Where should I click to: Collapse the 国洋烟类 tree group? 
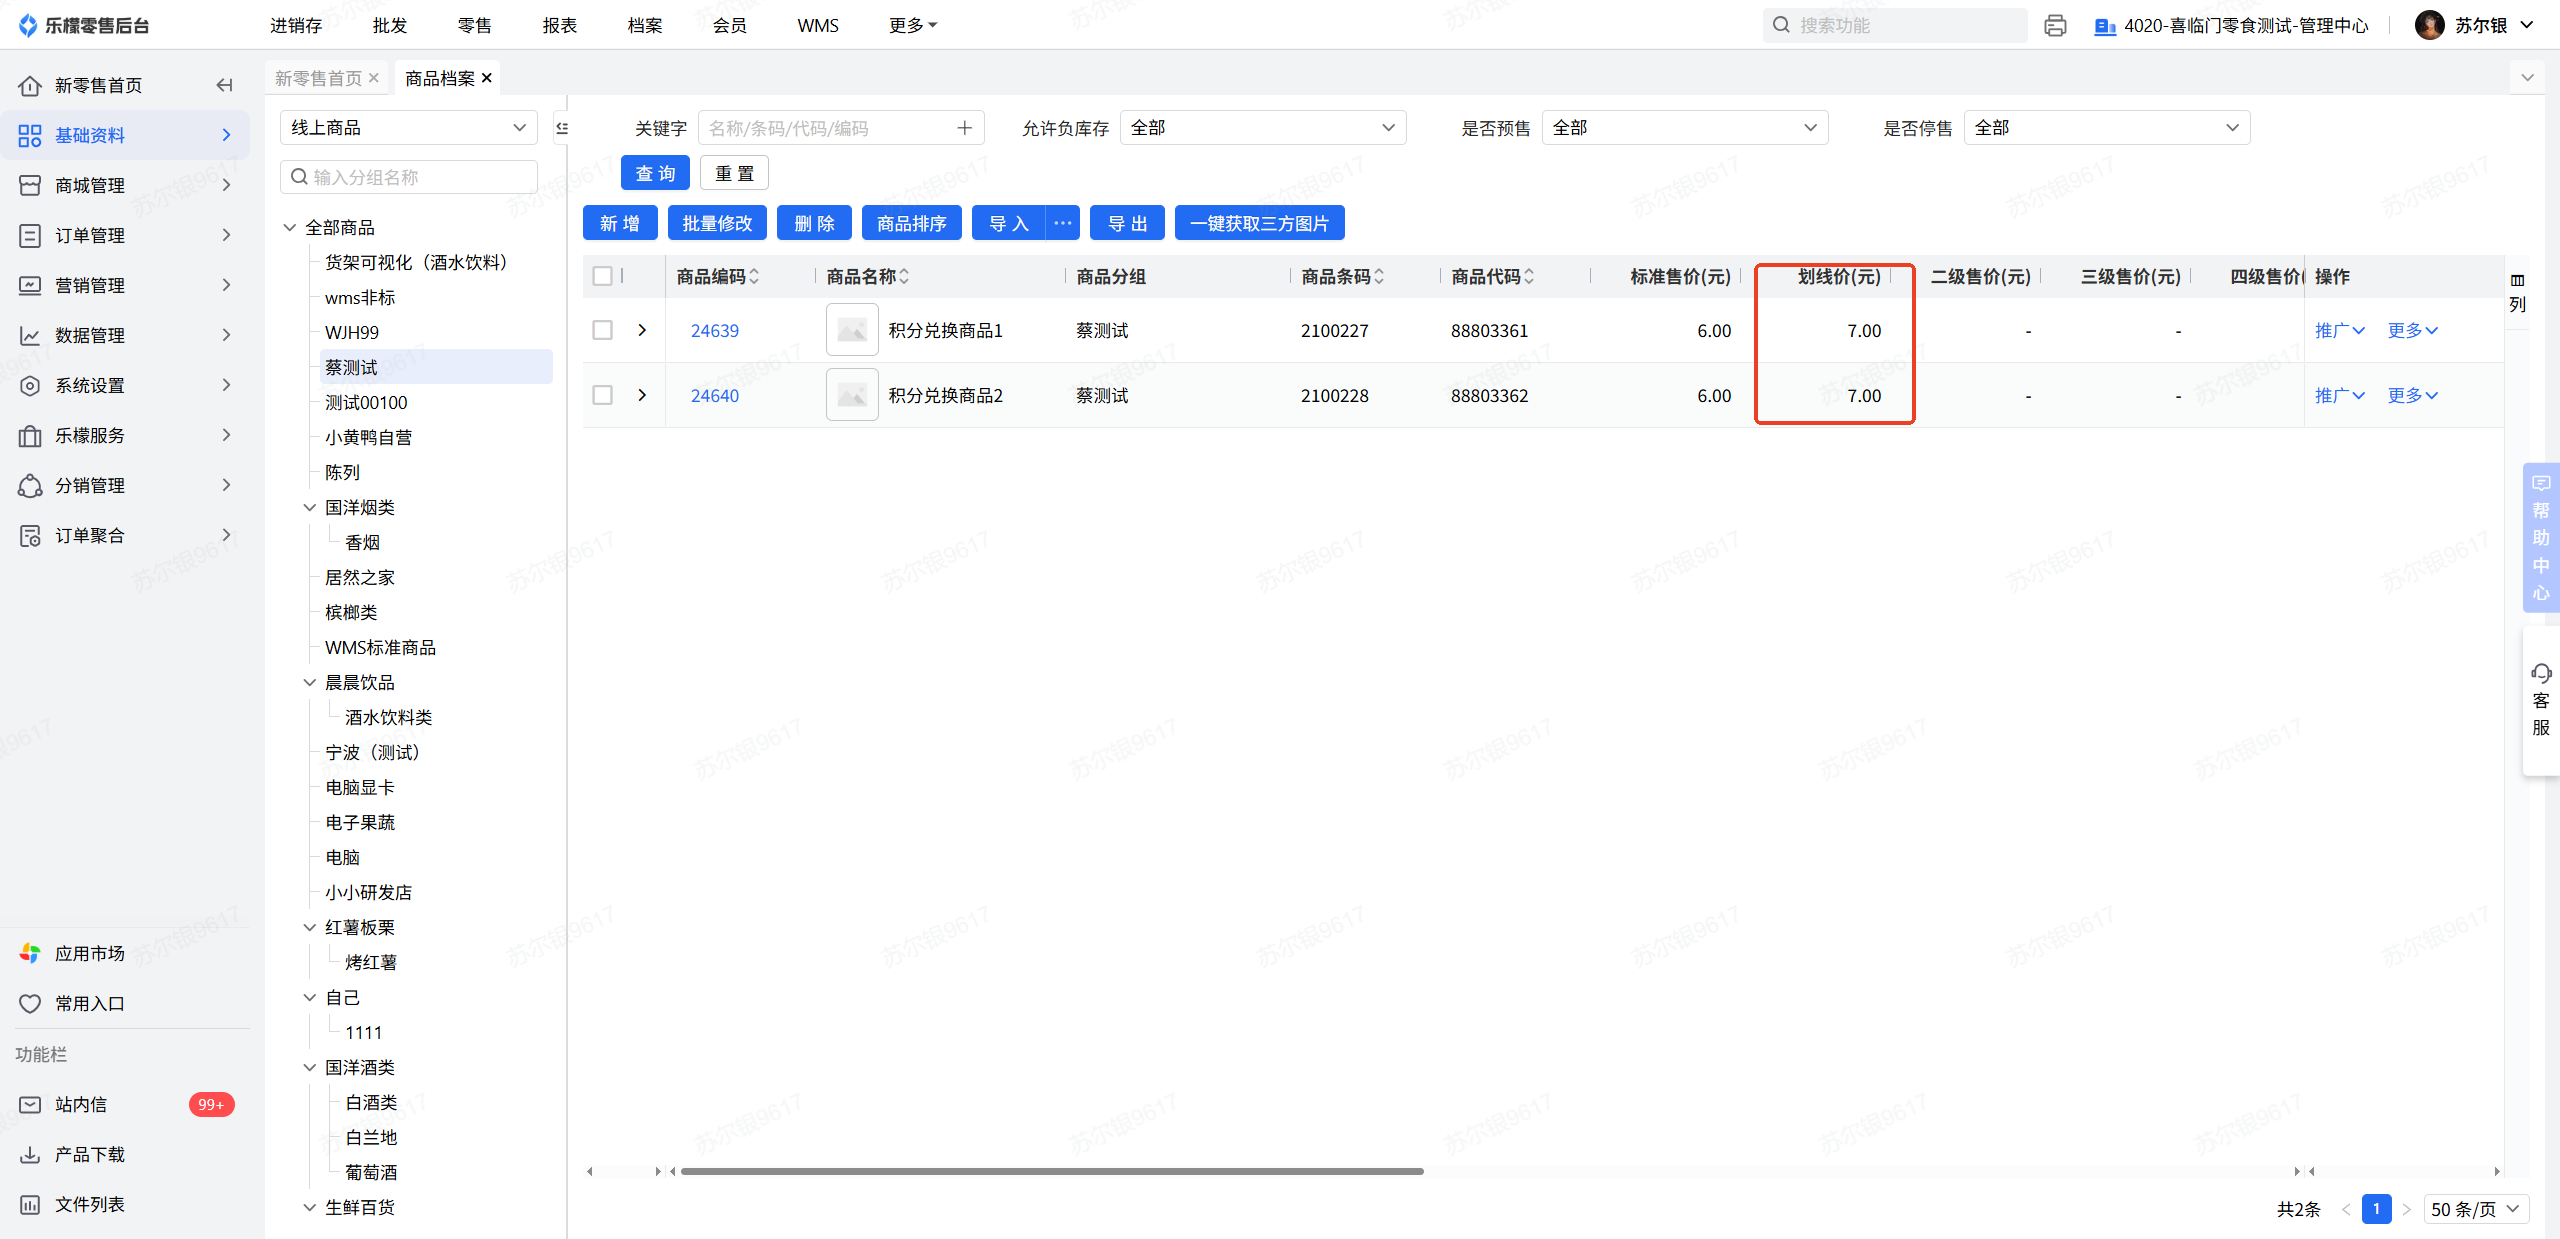coord(310,507)
